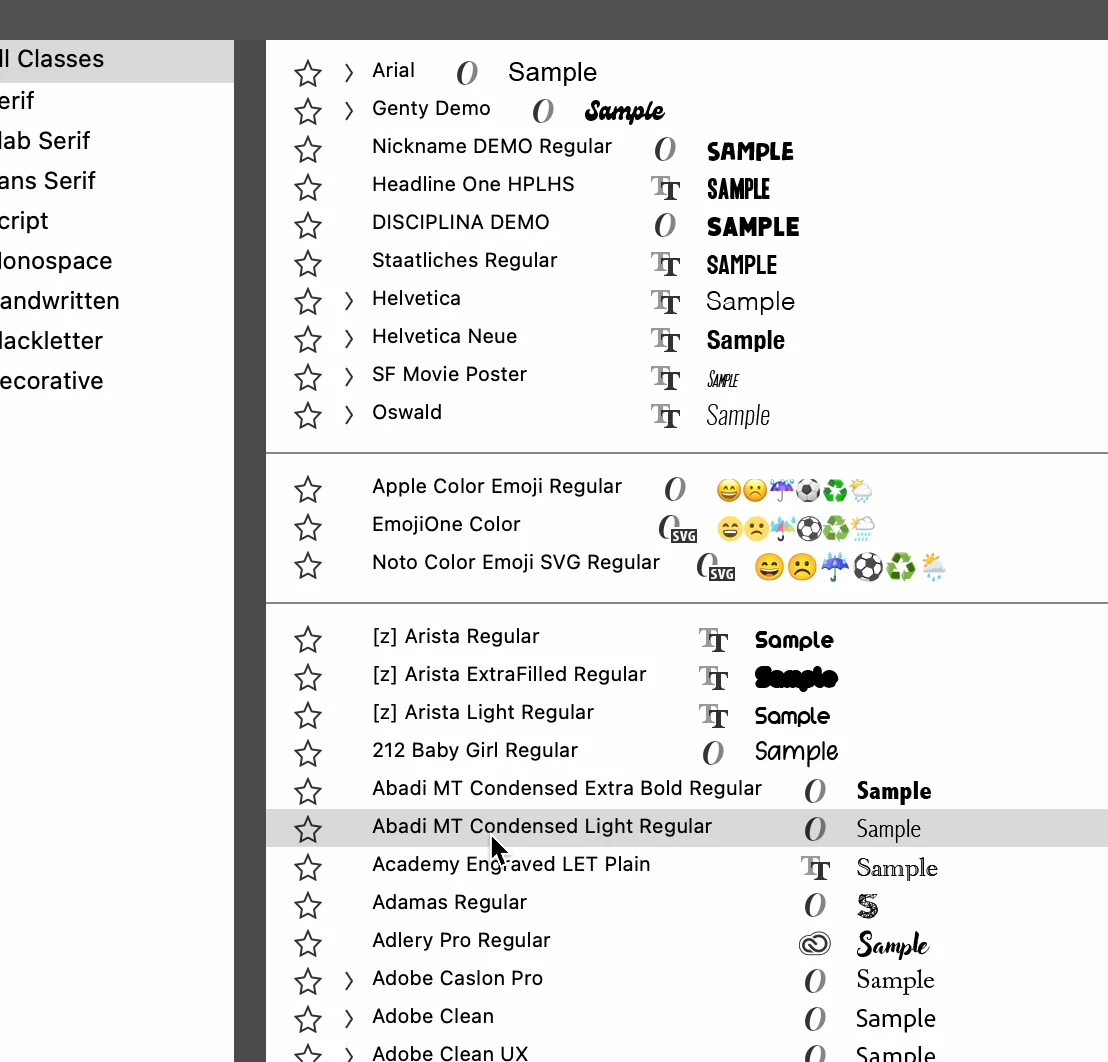
Task: Click OpenType icon for Nickname DEMO Regular
Action: [x=665, y=149]
